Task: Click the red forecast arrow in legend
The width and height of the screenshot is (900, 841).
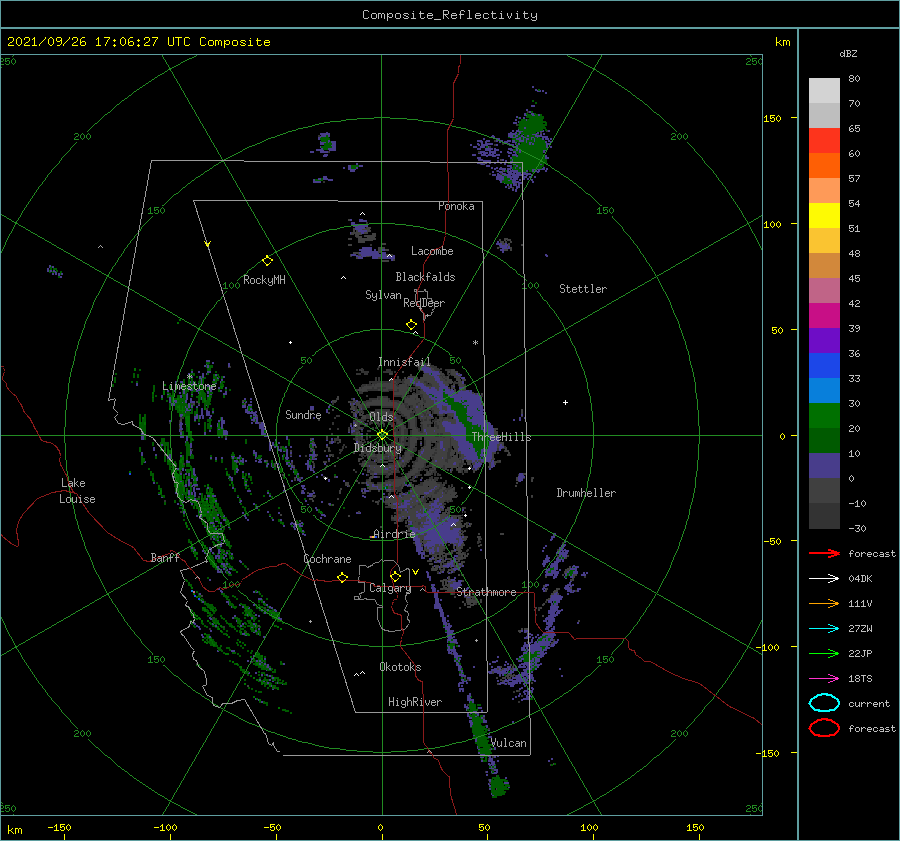Action: point(824,553)
